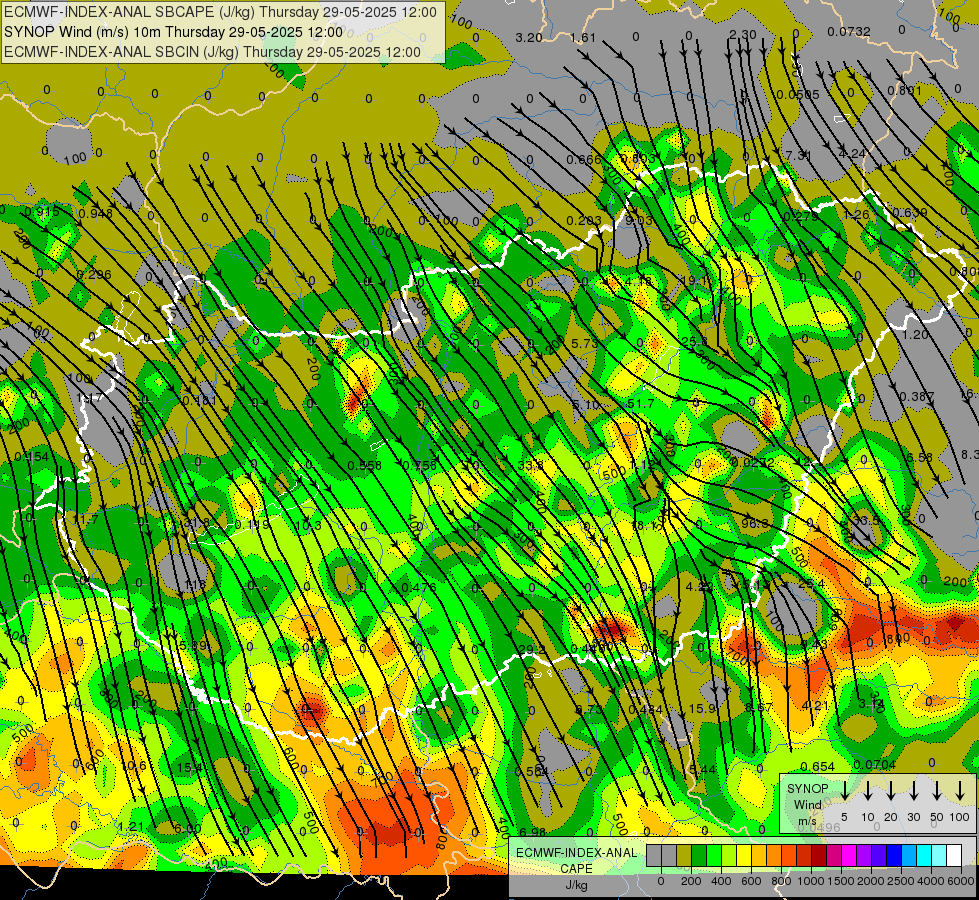Click the 0.756 station value
The image size is (979, 900).
click(420, 465)
